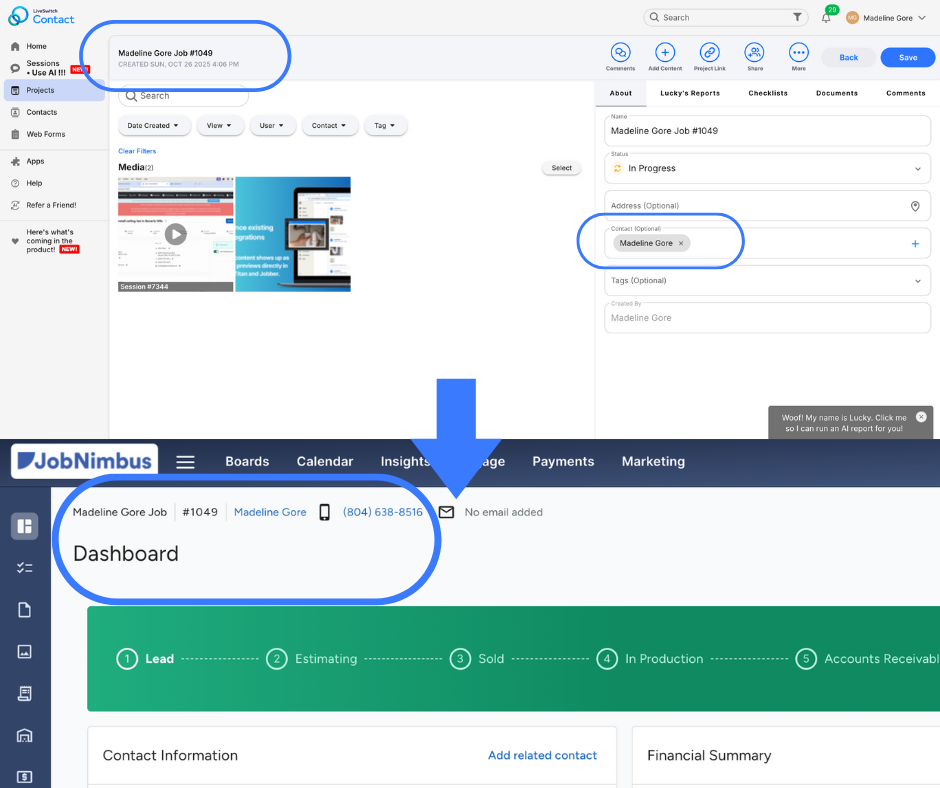Switch to Lucky's Reports tab
This screenshot has height=788, width=940.
tap(690, 94)
